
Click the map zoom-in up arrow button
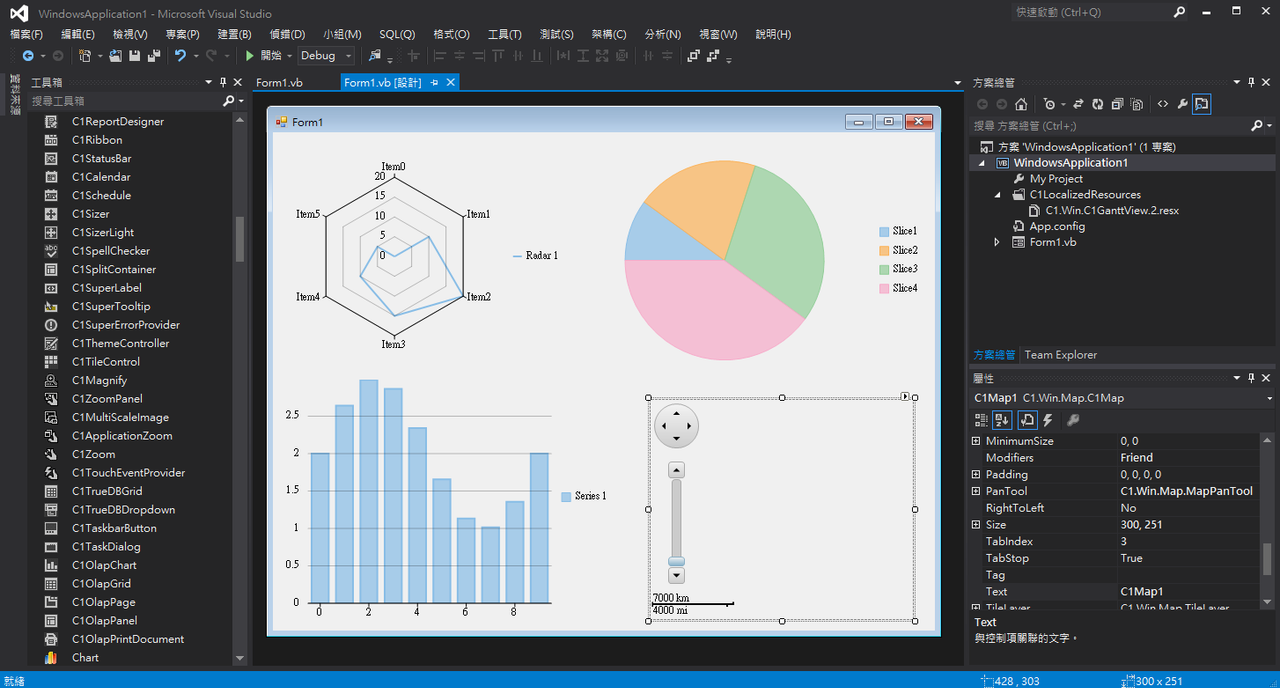pos(677,470)
